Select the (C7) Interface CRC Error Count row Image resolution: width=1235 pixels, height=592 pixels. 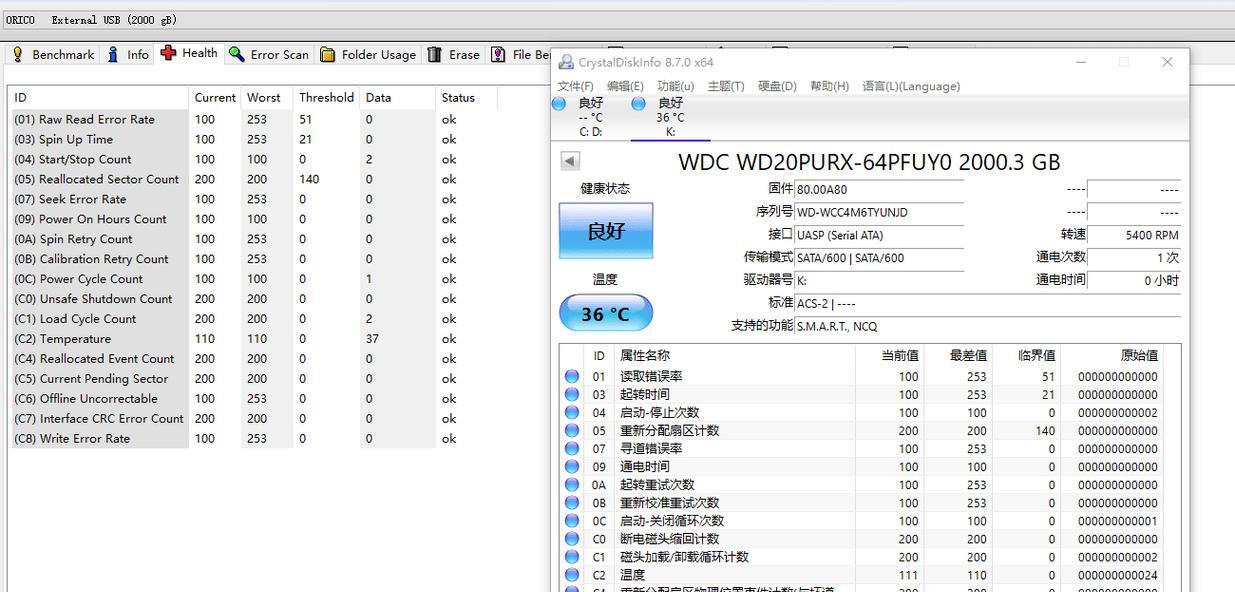(253, 419)
